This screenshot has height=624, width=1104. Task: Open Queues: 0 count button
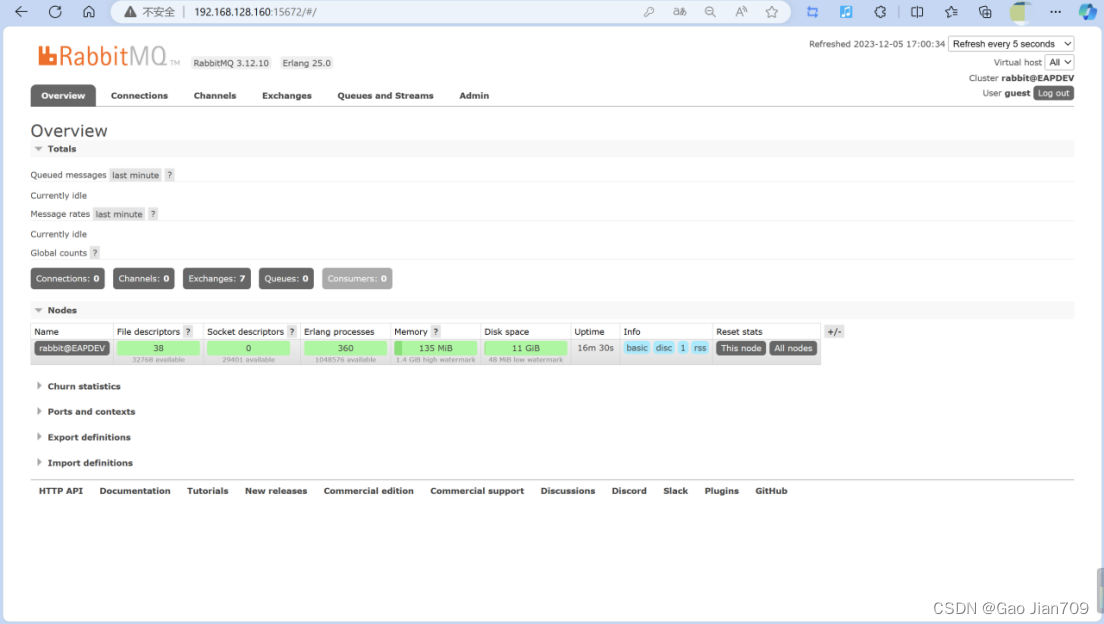[286, 279]
